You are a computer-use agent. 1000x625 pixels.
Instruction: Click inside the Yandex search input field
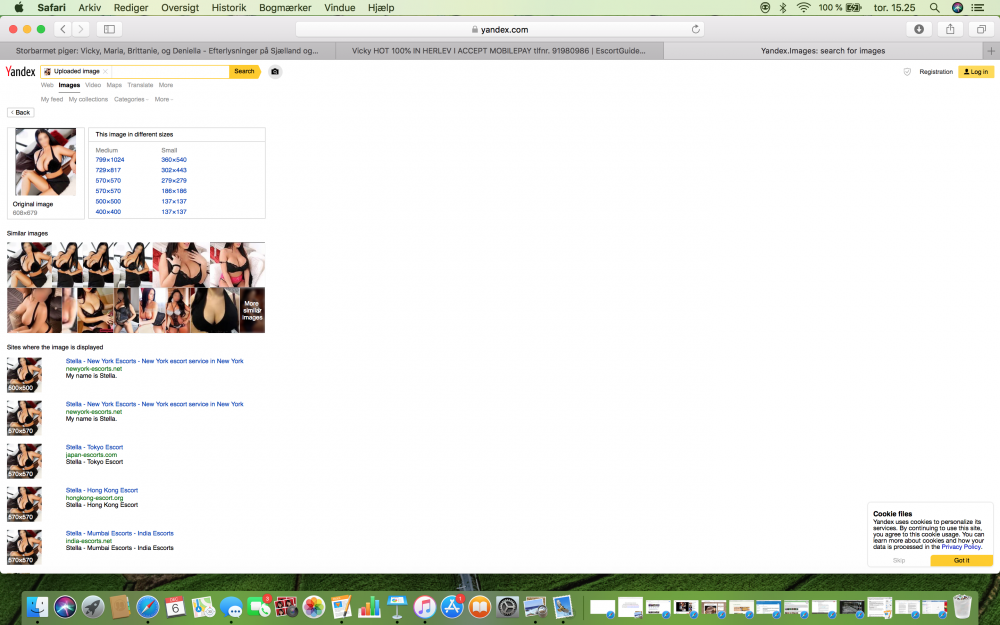pos(168,72)
